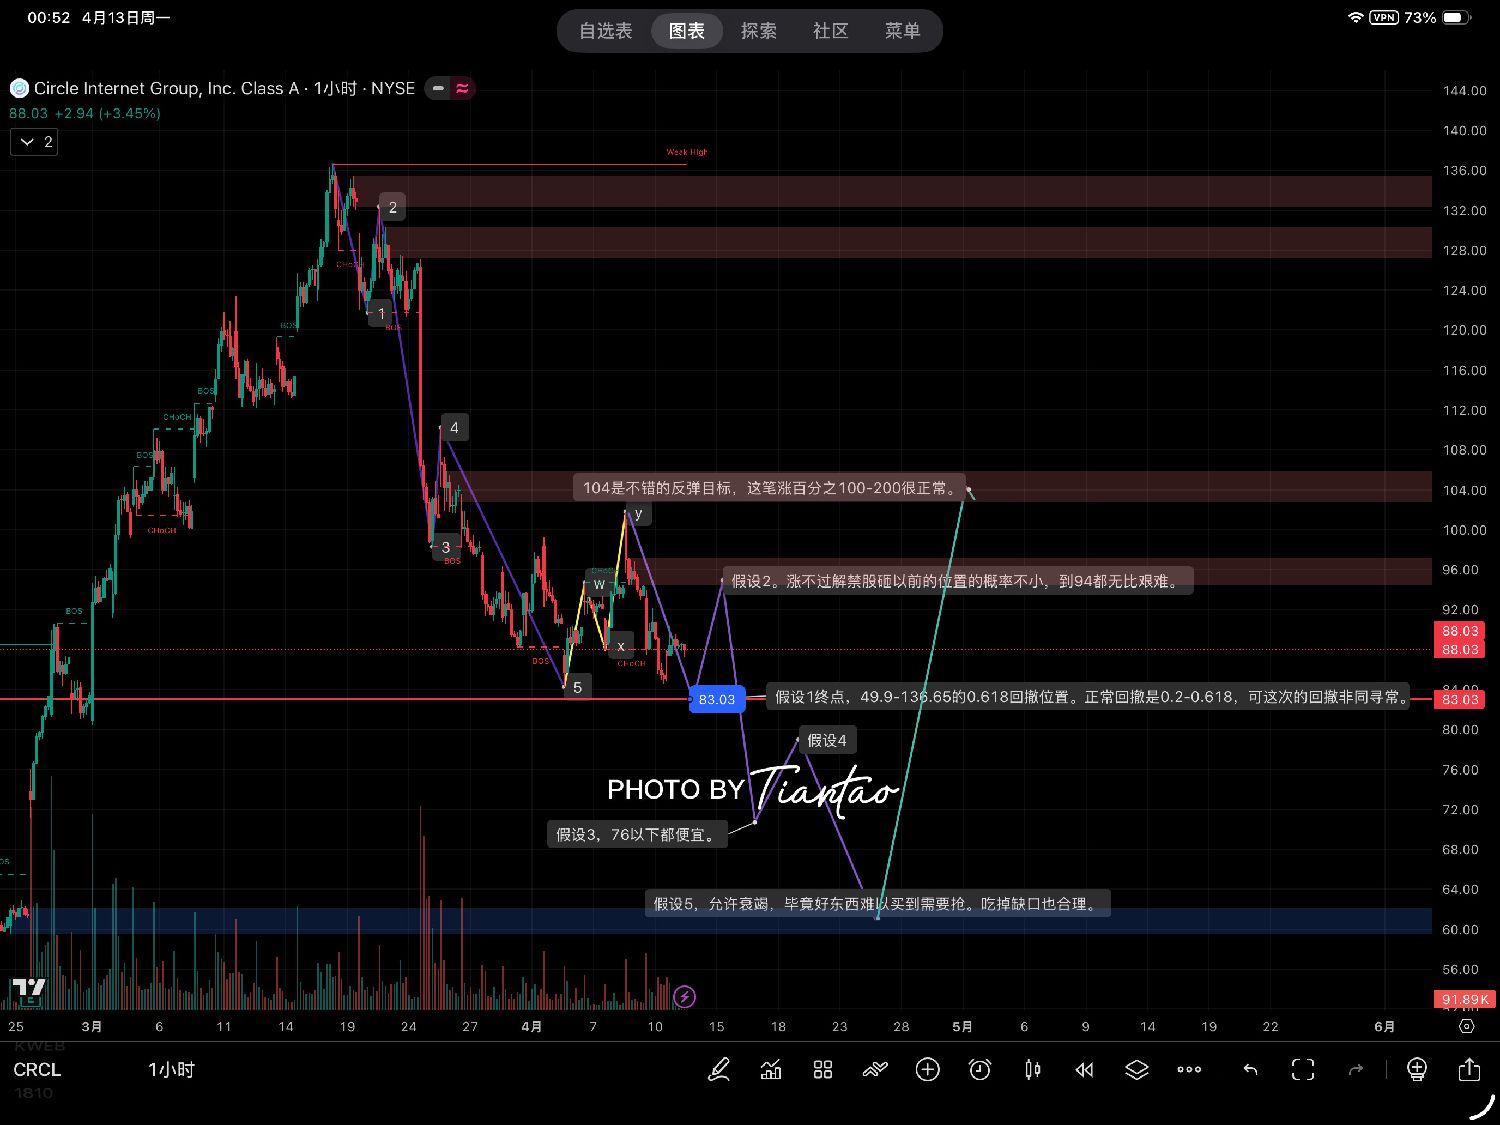
Task: Enter fullscreen mode with the frame icon
Action: (1303, 1070)
